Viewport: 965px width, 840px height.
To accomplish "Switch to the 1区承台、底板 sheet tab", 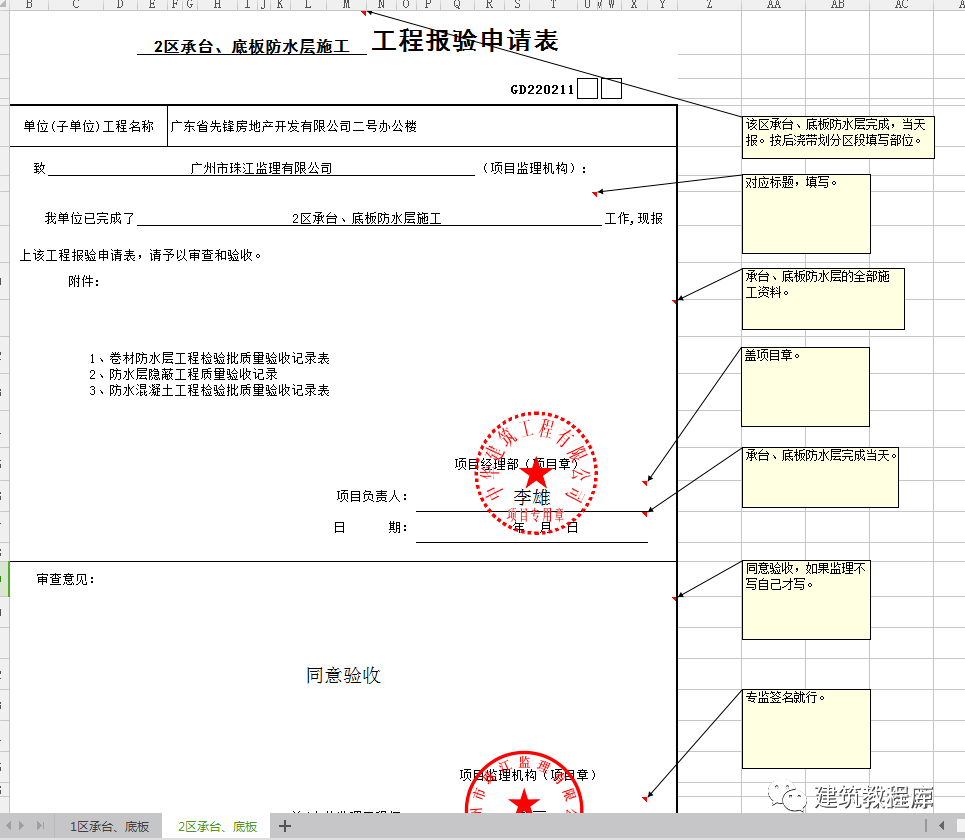I will coord(109,826).
